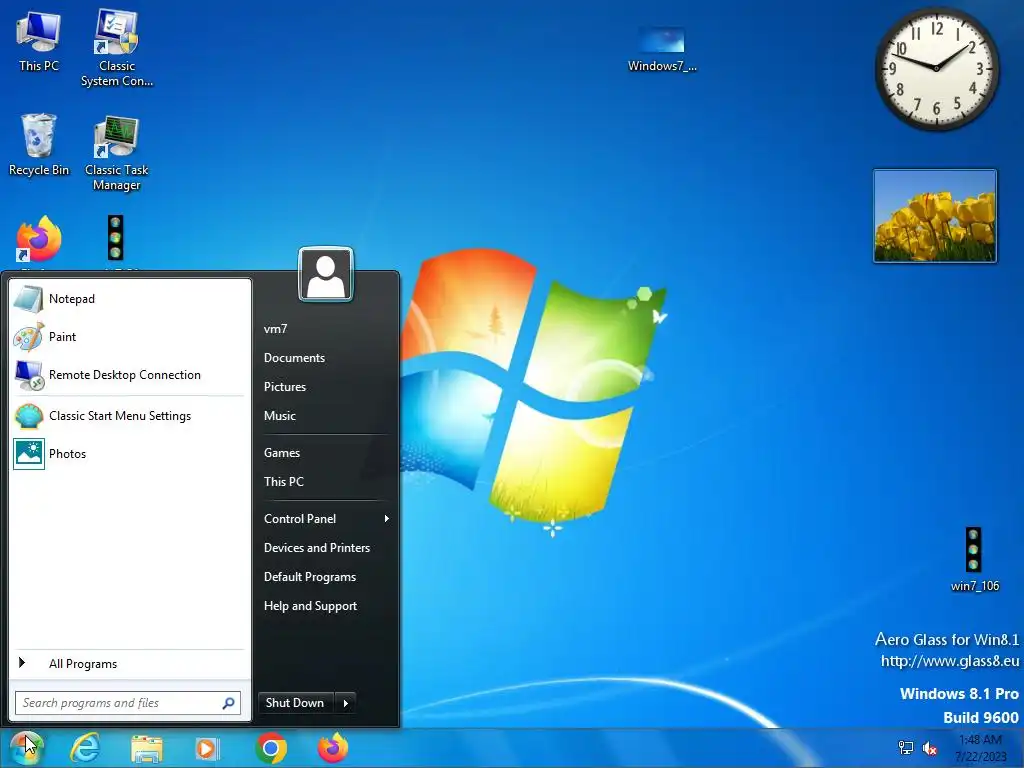
Task: Click the tulips slideshow gadget
Action: pyautogui.click(x=935, y=216)
